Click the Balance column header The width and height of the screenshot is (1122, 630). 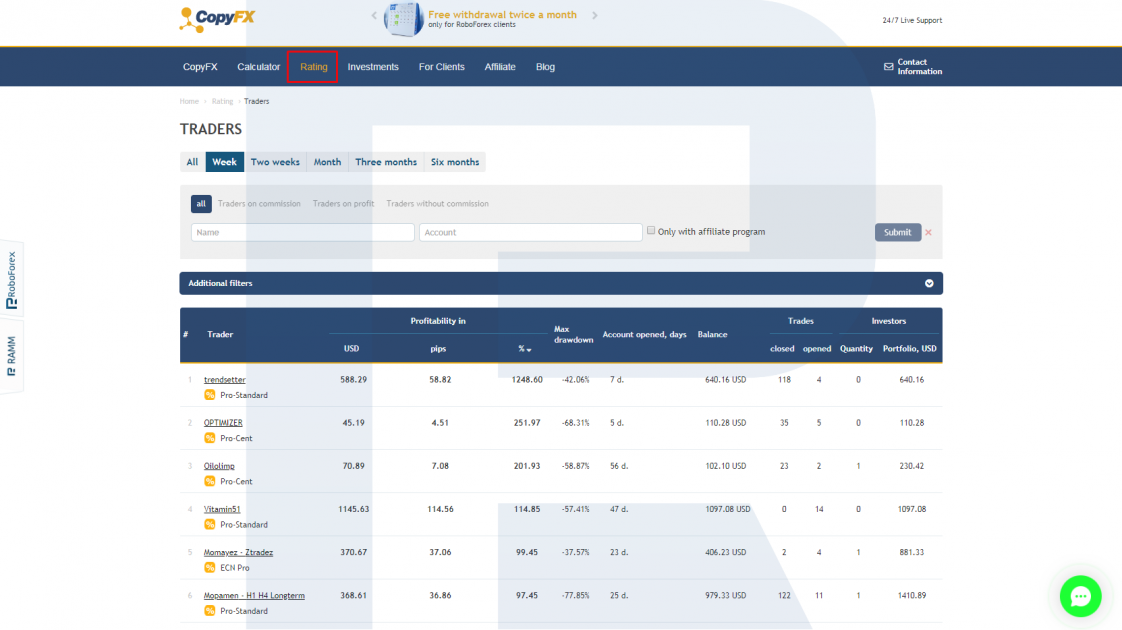click(x=713, y=334)
